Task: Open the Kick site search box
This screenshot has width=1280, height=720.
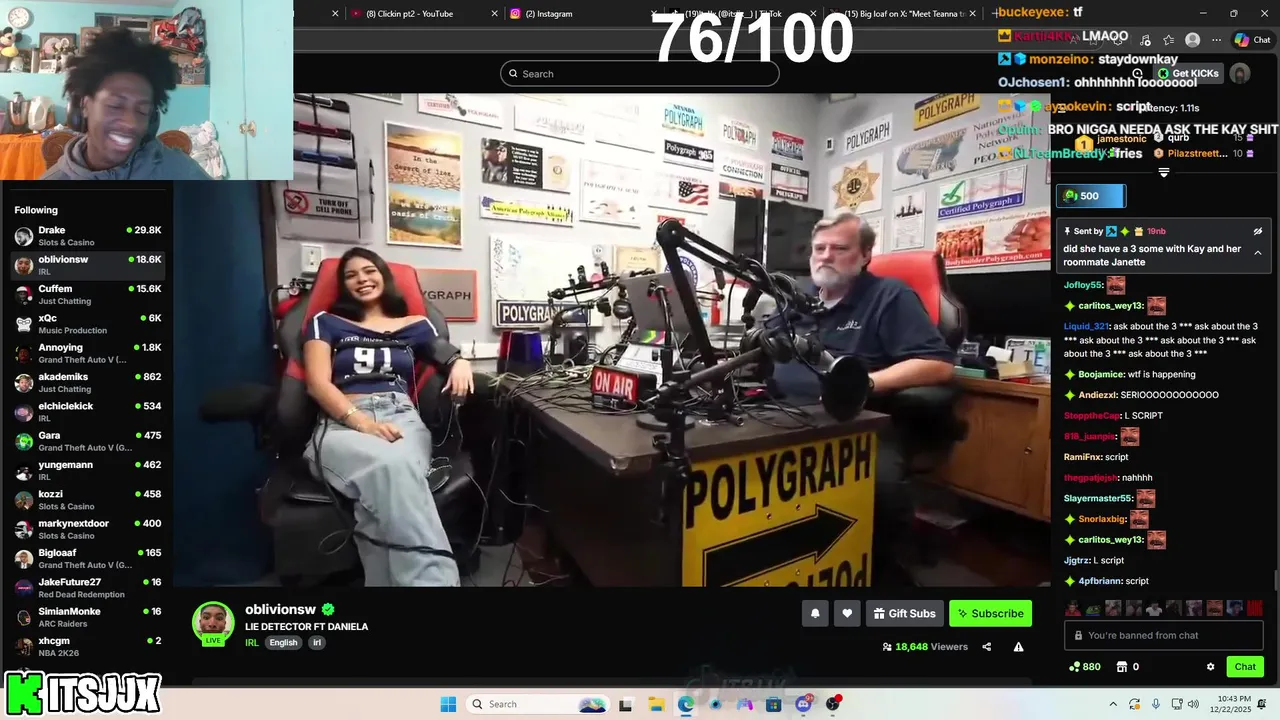Action: point(640,73)
